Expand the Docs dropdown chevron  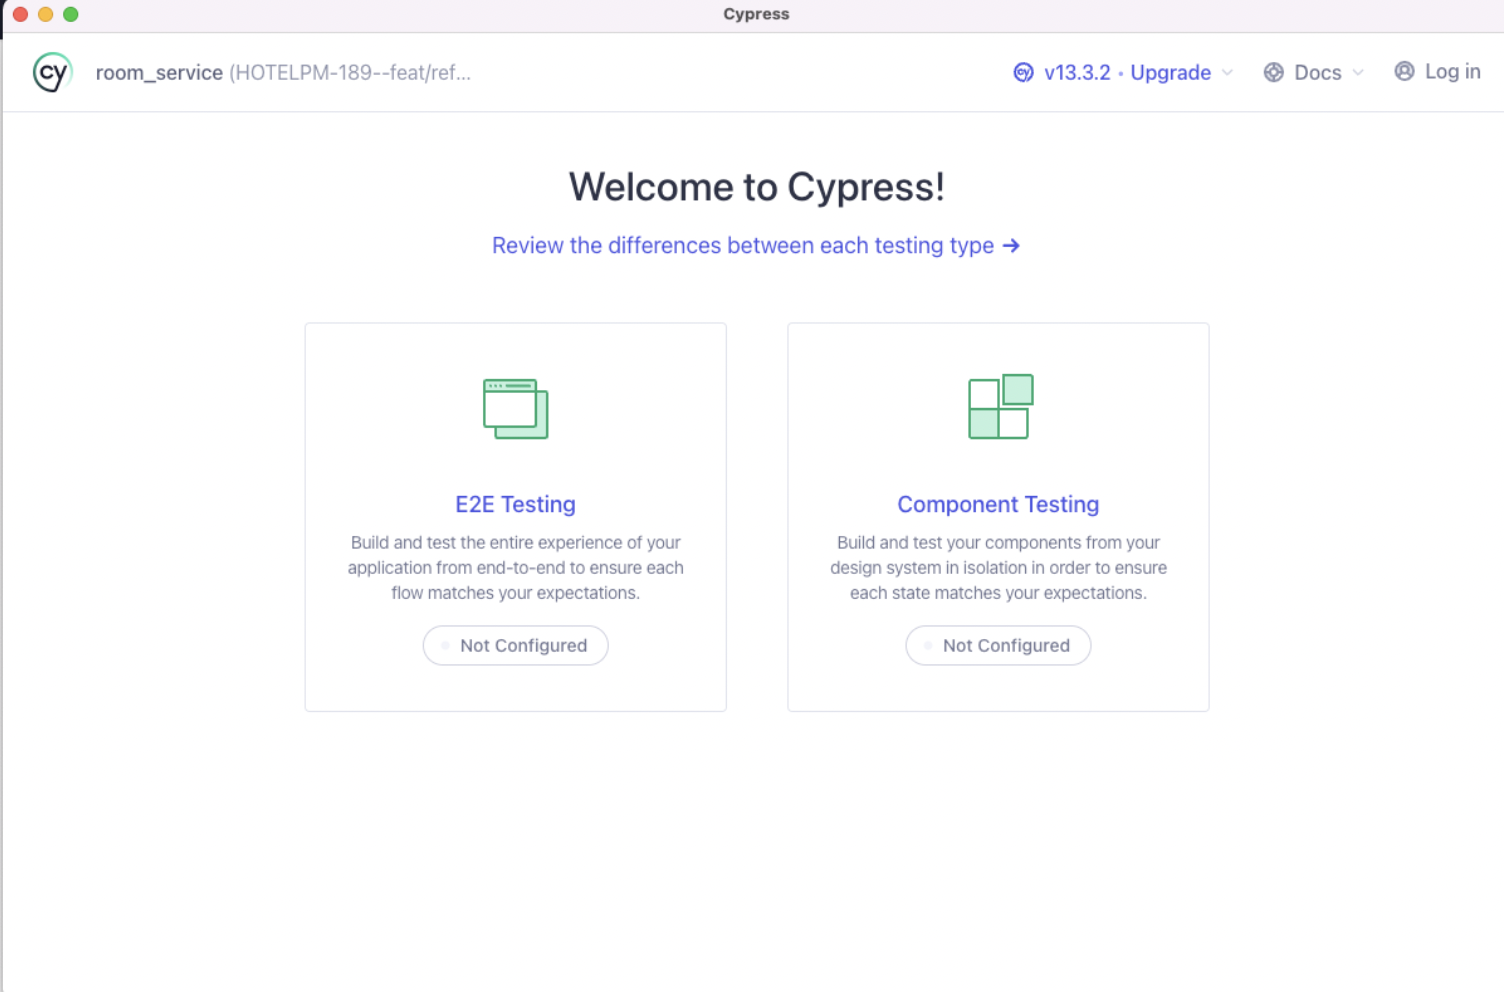coord(1357,72)
